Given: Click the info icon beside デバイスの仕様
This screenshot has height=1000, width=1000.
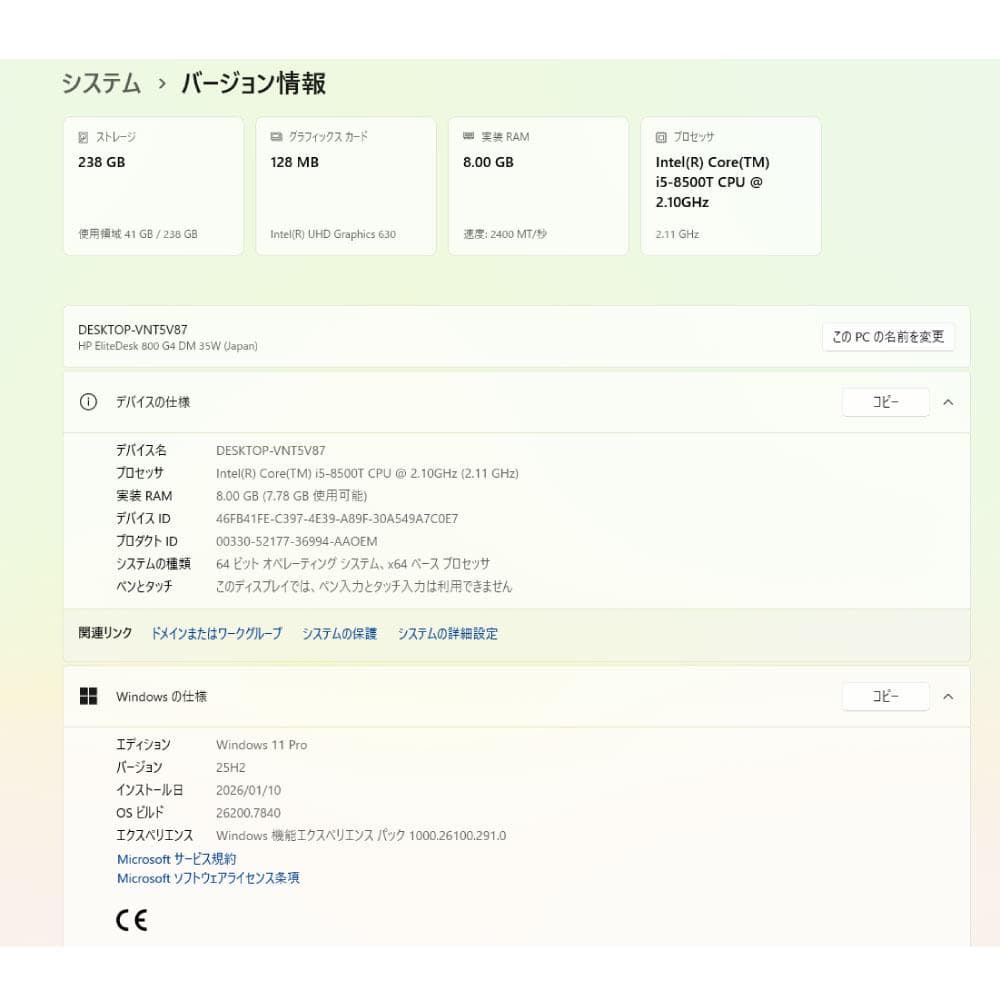Looking at the screenshot, I should click(90, 402).
